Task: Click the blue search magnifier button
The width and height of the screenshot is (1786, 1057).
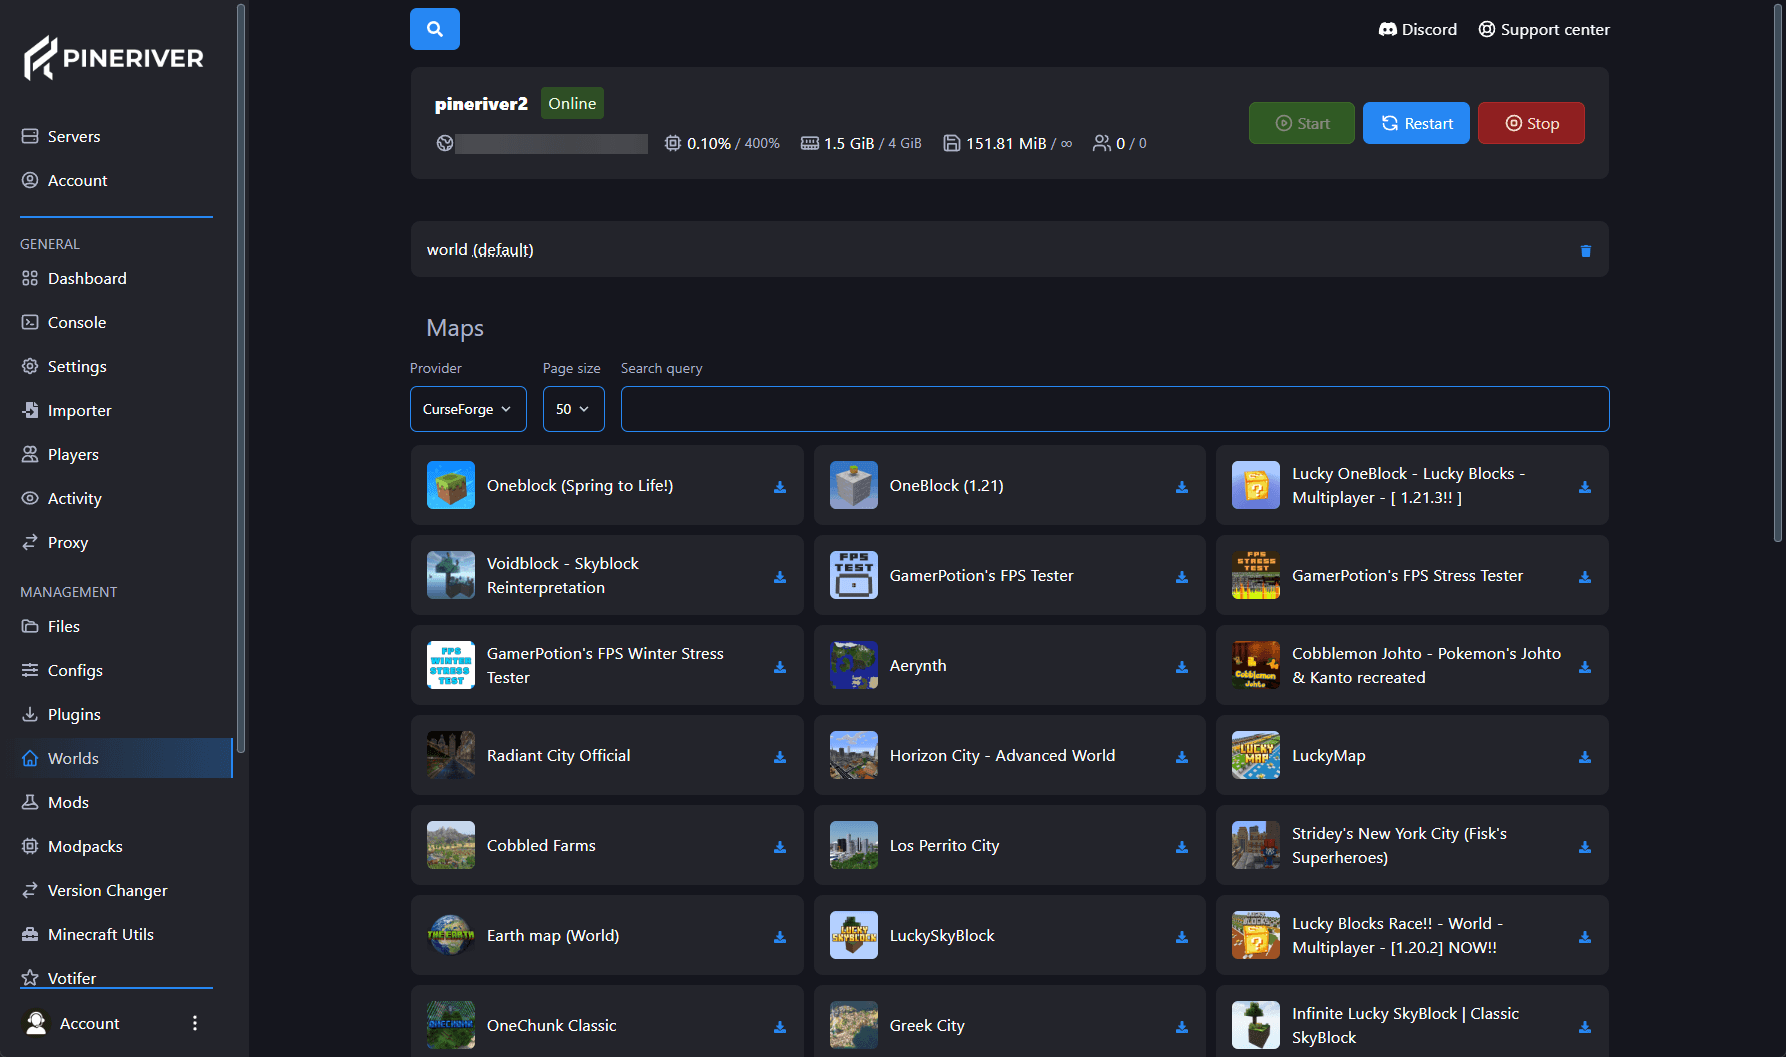Action: tap(435, 29)
